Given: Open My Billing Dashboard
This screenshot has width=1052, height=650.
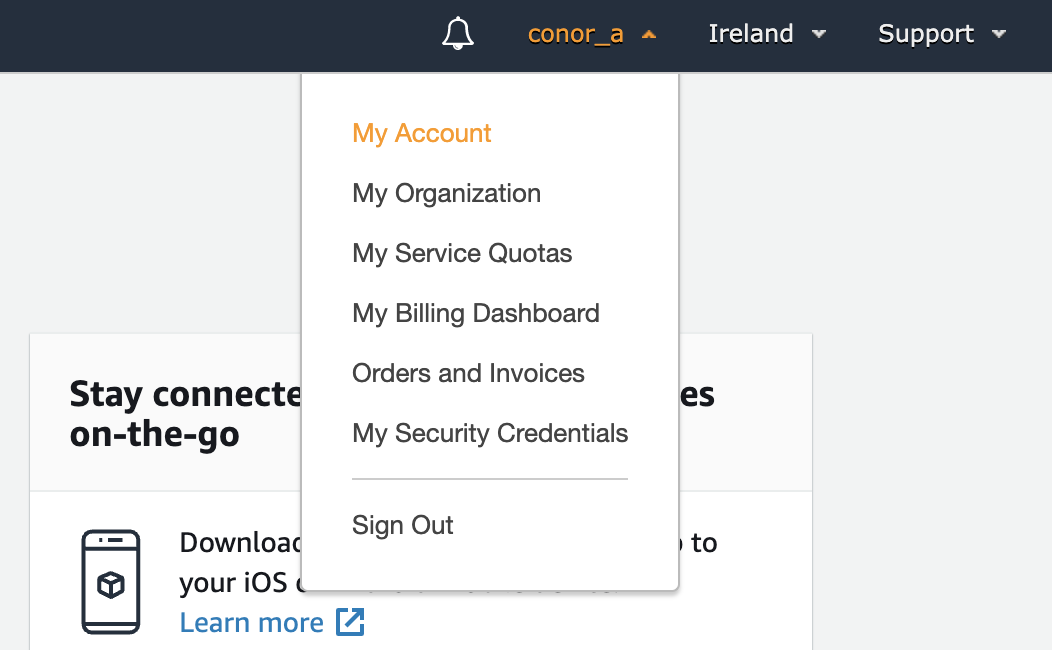Looking at the screenshot, I should point(475,313).
